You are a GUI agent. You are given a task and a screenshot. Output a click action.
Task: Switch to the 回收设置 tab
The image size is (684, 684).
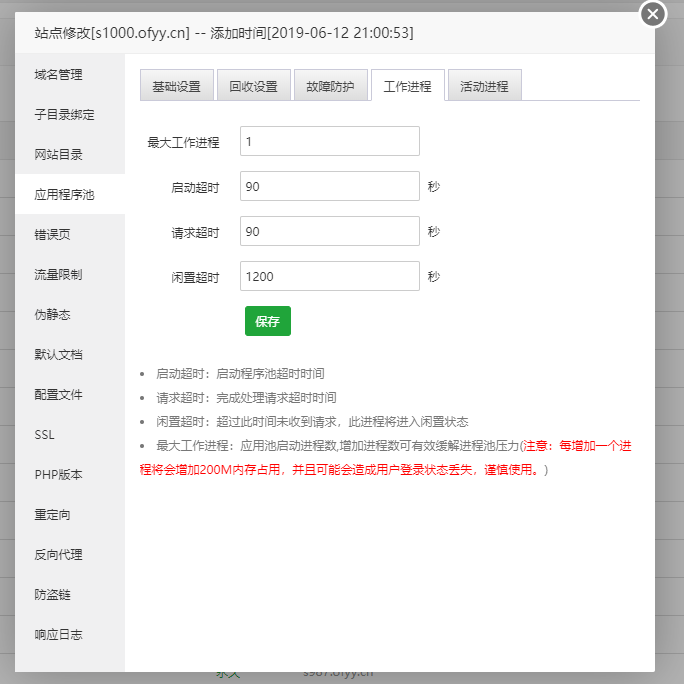[x=254, y=86]
